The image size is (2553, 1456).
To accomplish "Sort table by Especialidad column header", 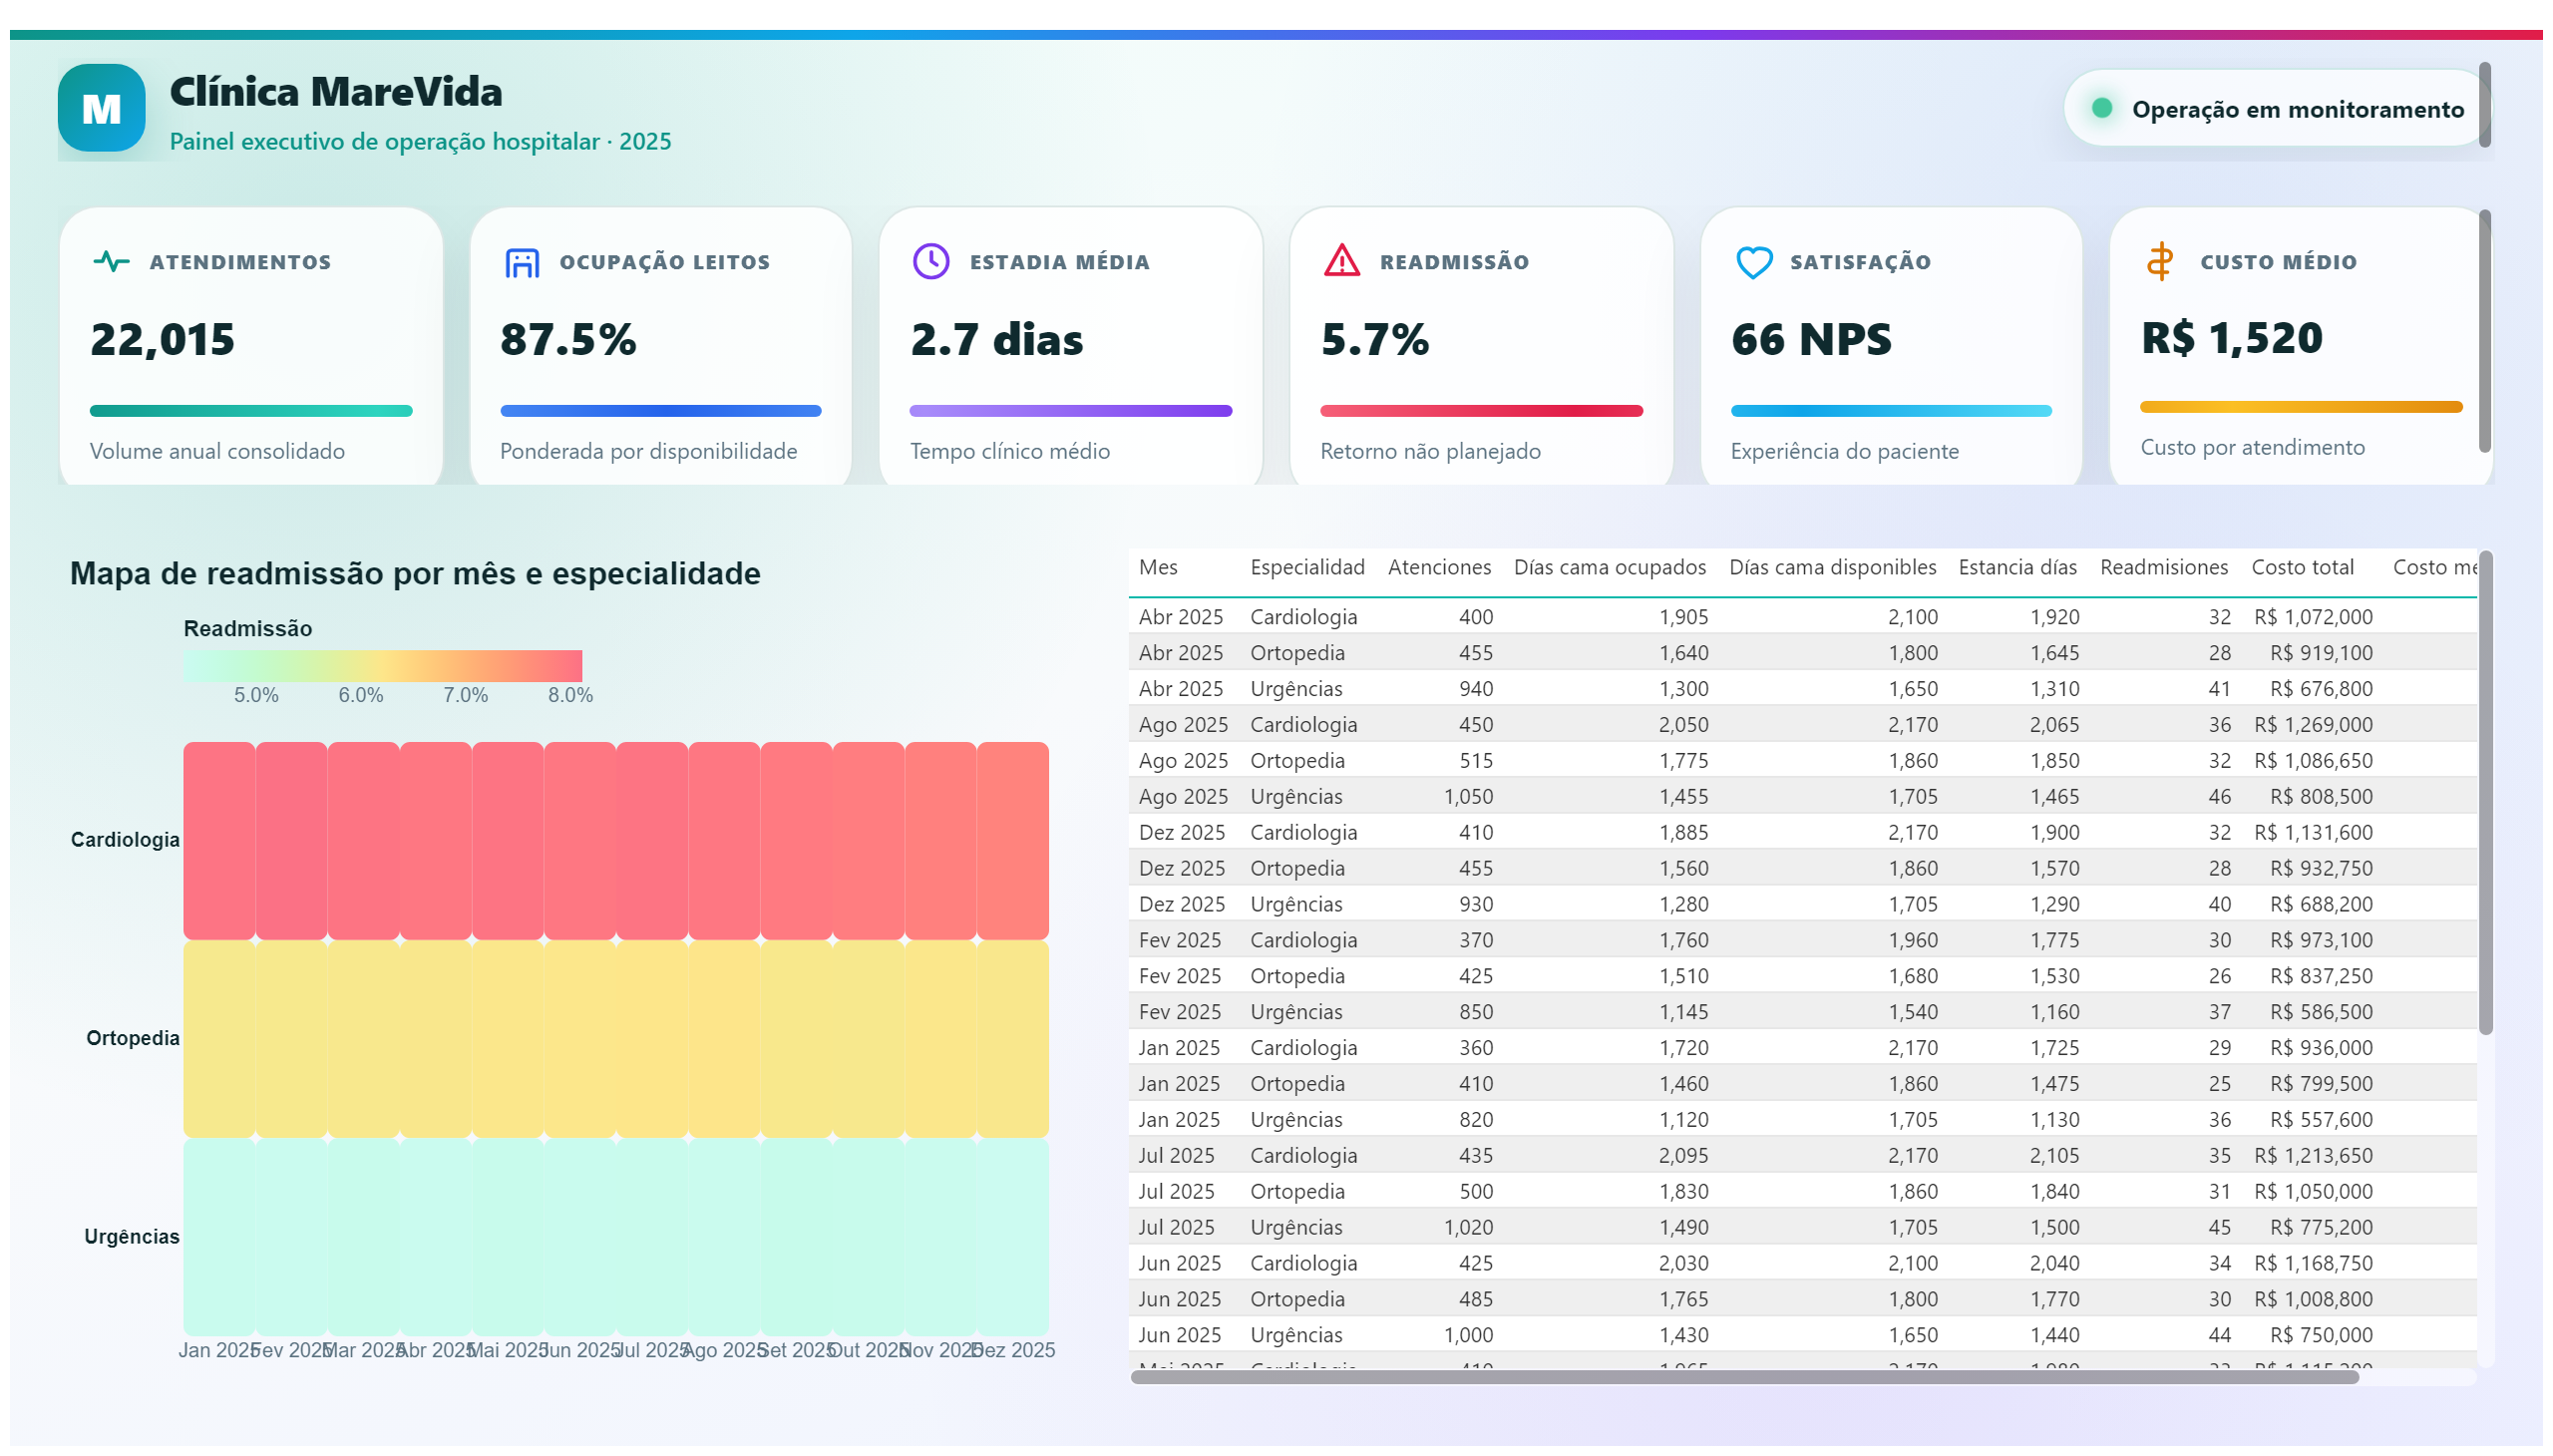I will [1307, 567].
